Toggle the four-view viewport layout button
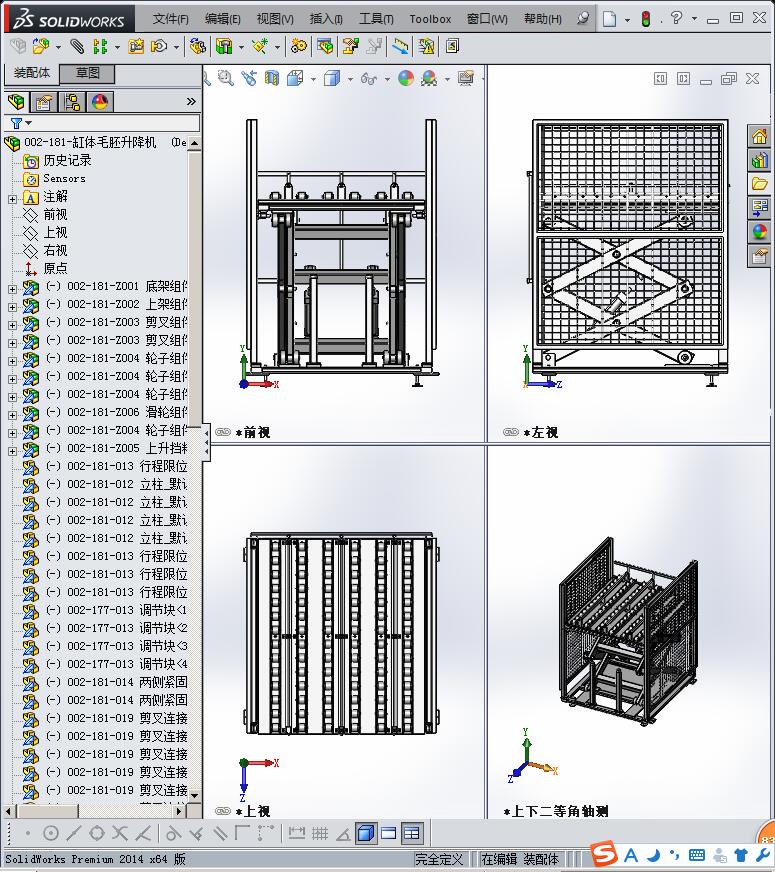 pyautogui.click(x=412, y=833)
